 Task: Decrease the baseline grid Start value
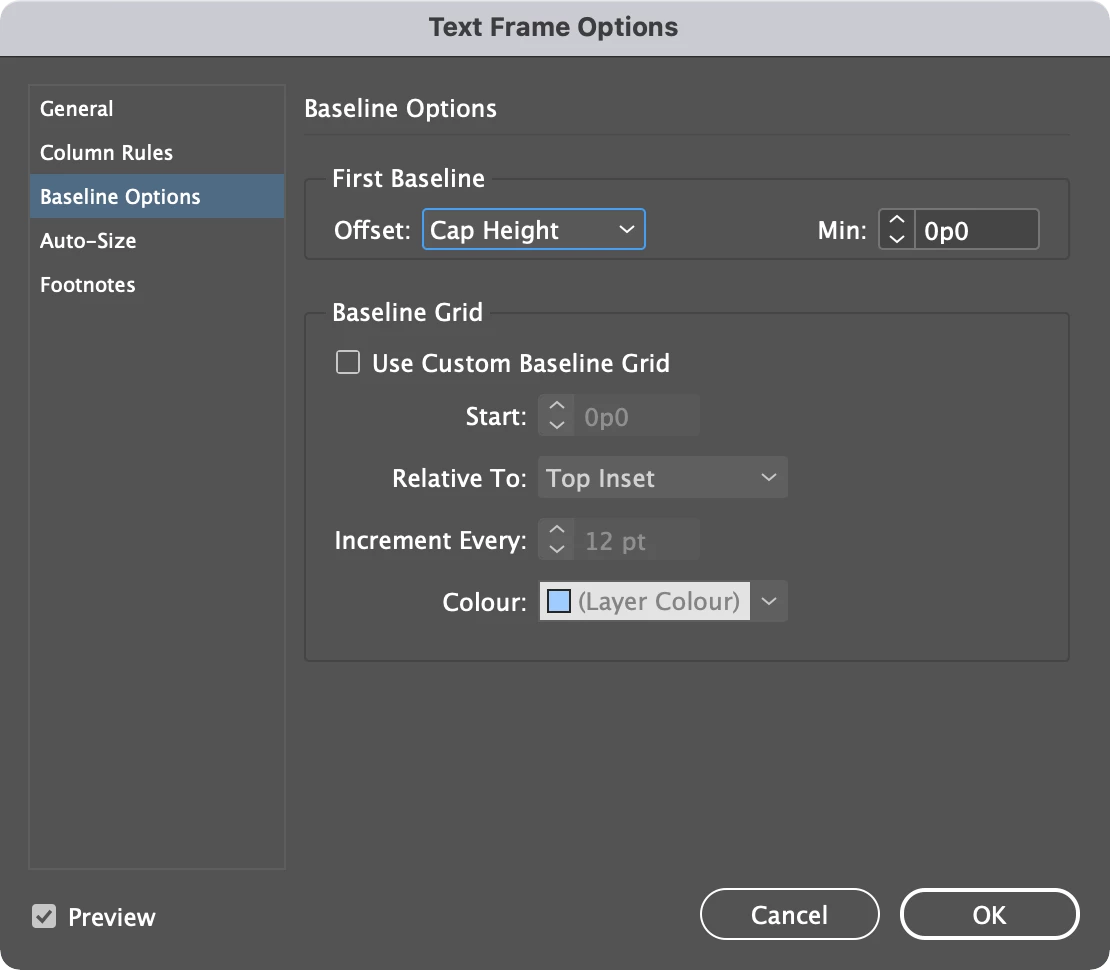click(x=557, y=425)
